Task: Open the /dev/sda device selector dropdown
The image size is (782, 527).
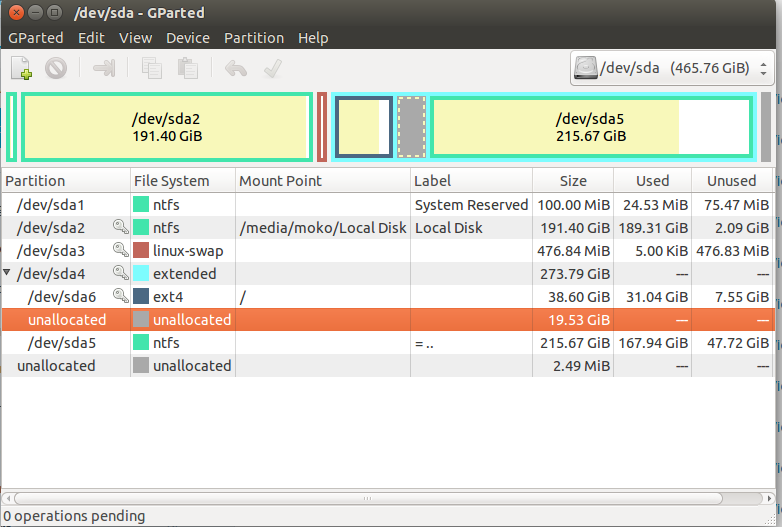Action: click(672, 68)
